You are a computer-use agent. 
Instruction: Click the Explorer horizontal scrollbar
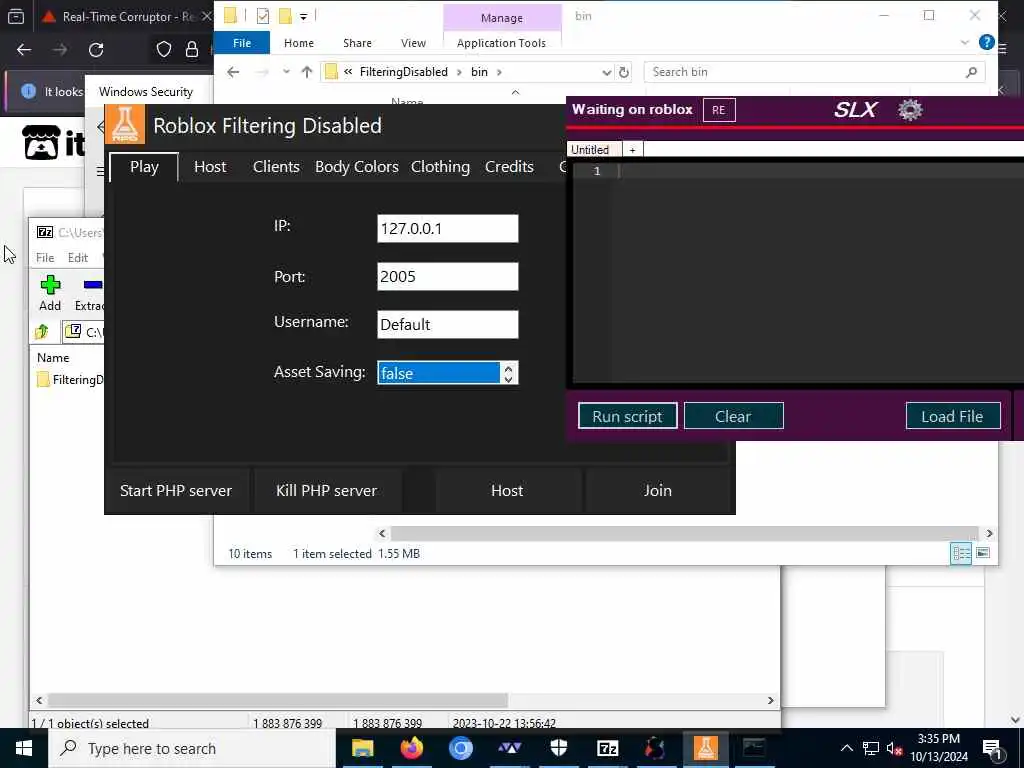(684, 533)
